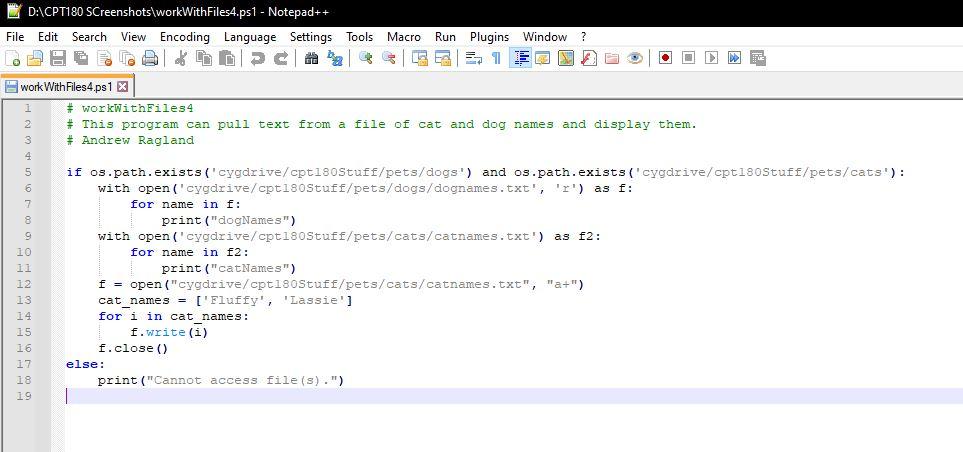Click line number 5 in margin

pos(28,173)
